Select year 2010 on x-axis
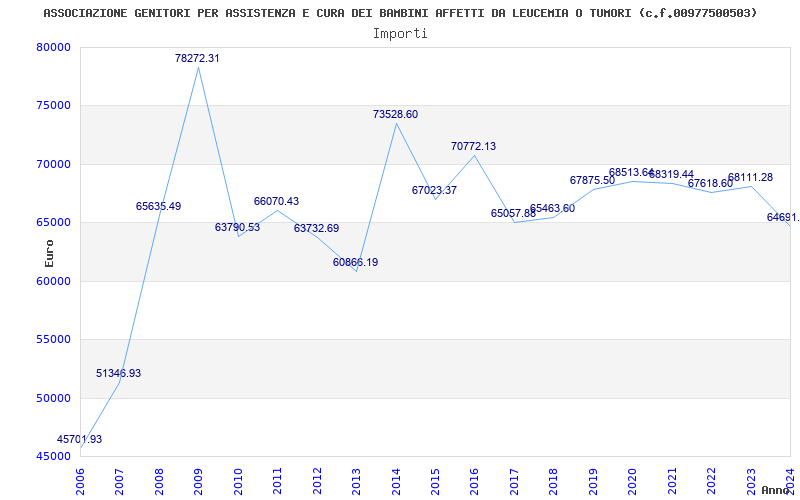The width and height of the screenshot is (800, 500). (x=238, y=481)
